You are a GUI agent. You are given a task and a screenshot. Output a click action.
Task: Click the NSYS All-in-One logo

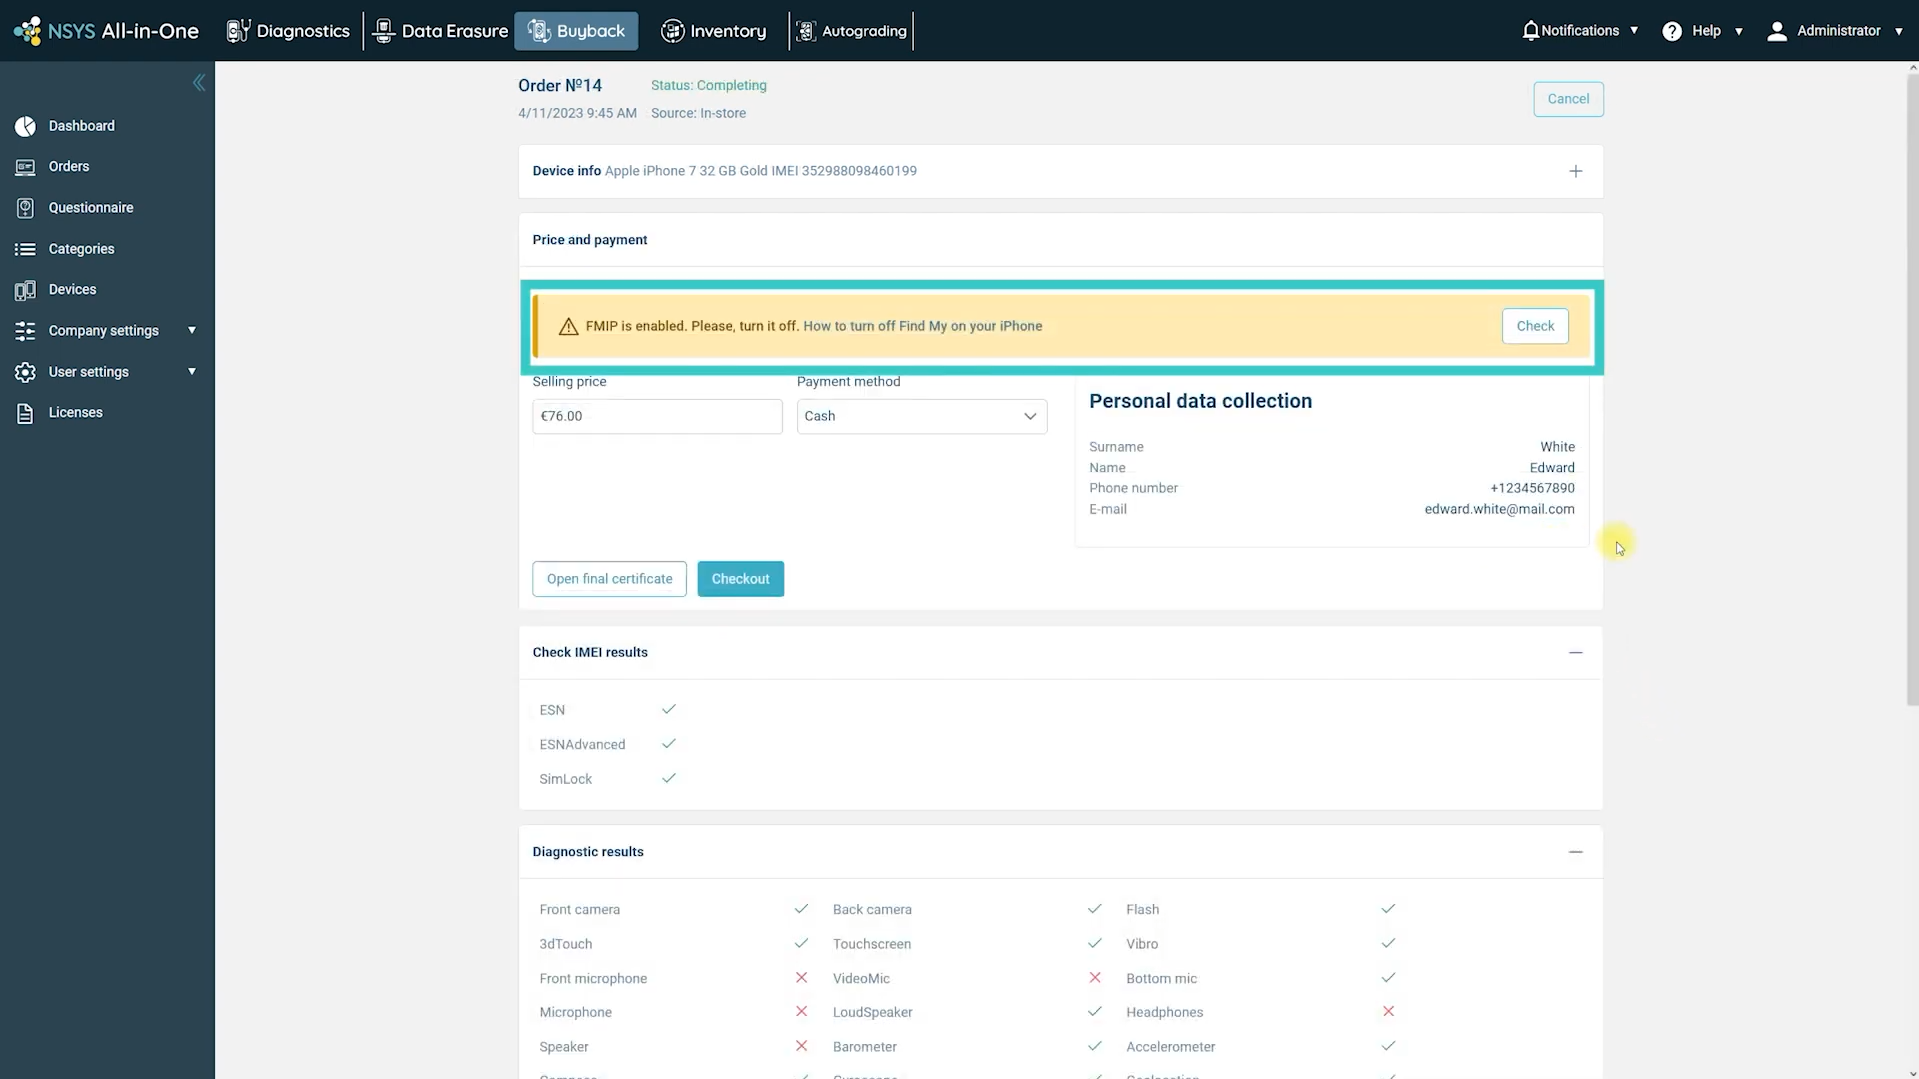click(x=106, y=31)
